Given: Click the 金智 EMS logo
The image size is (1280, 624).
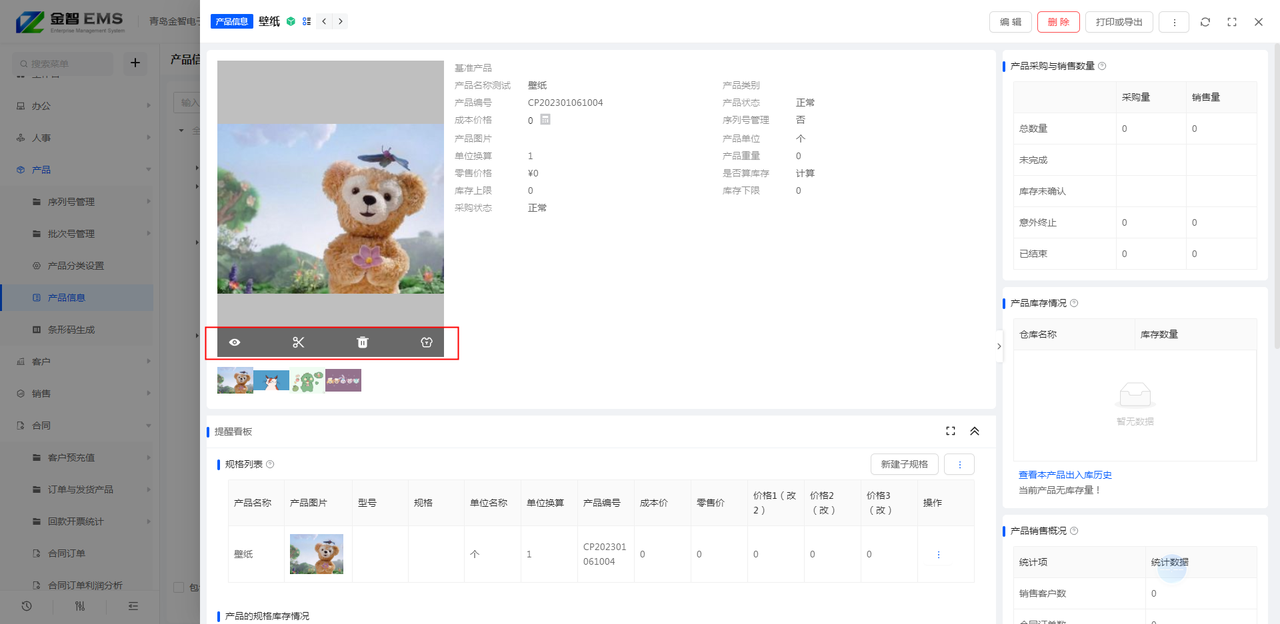Looking at the screenshot, I should 72,22.
